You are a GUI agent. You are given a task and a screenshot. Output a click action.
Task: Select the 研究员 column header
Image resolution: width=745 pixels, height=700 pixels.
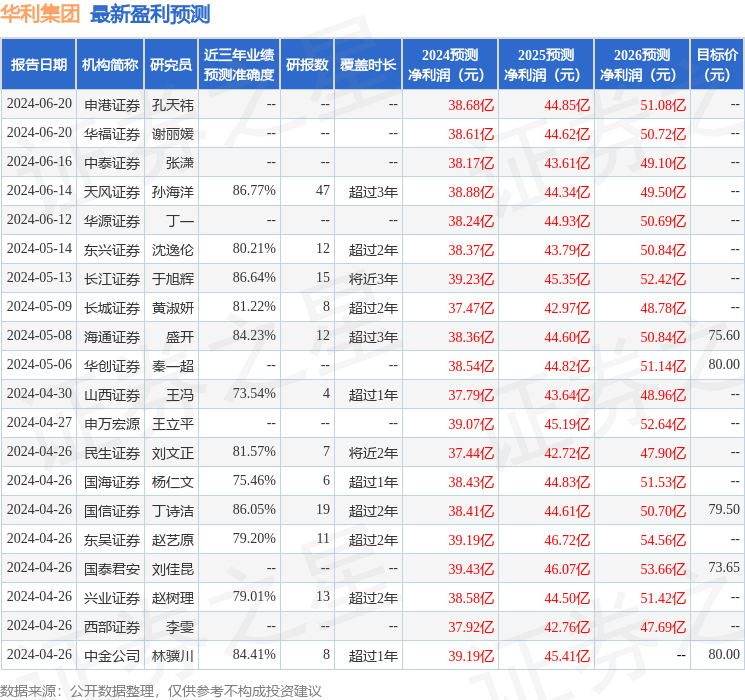171,65
